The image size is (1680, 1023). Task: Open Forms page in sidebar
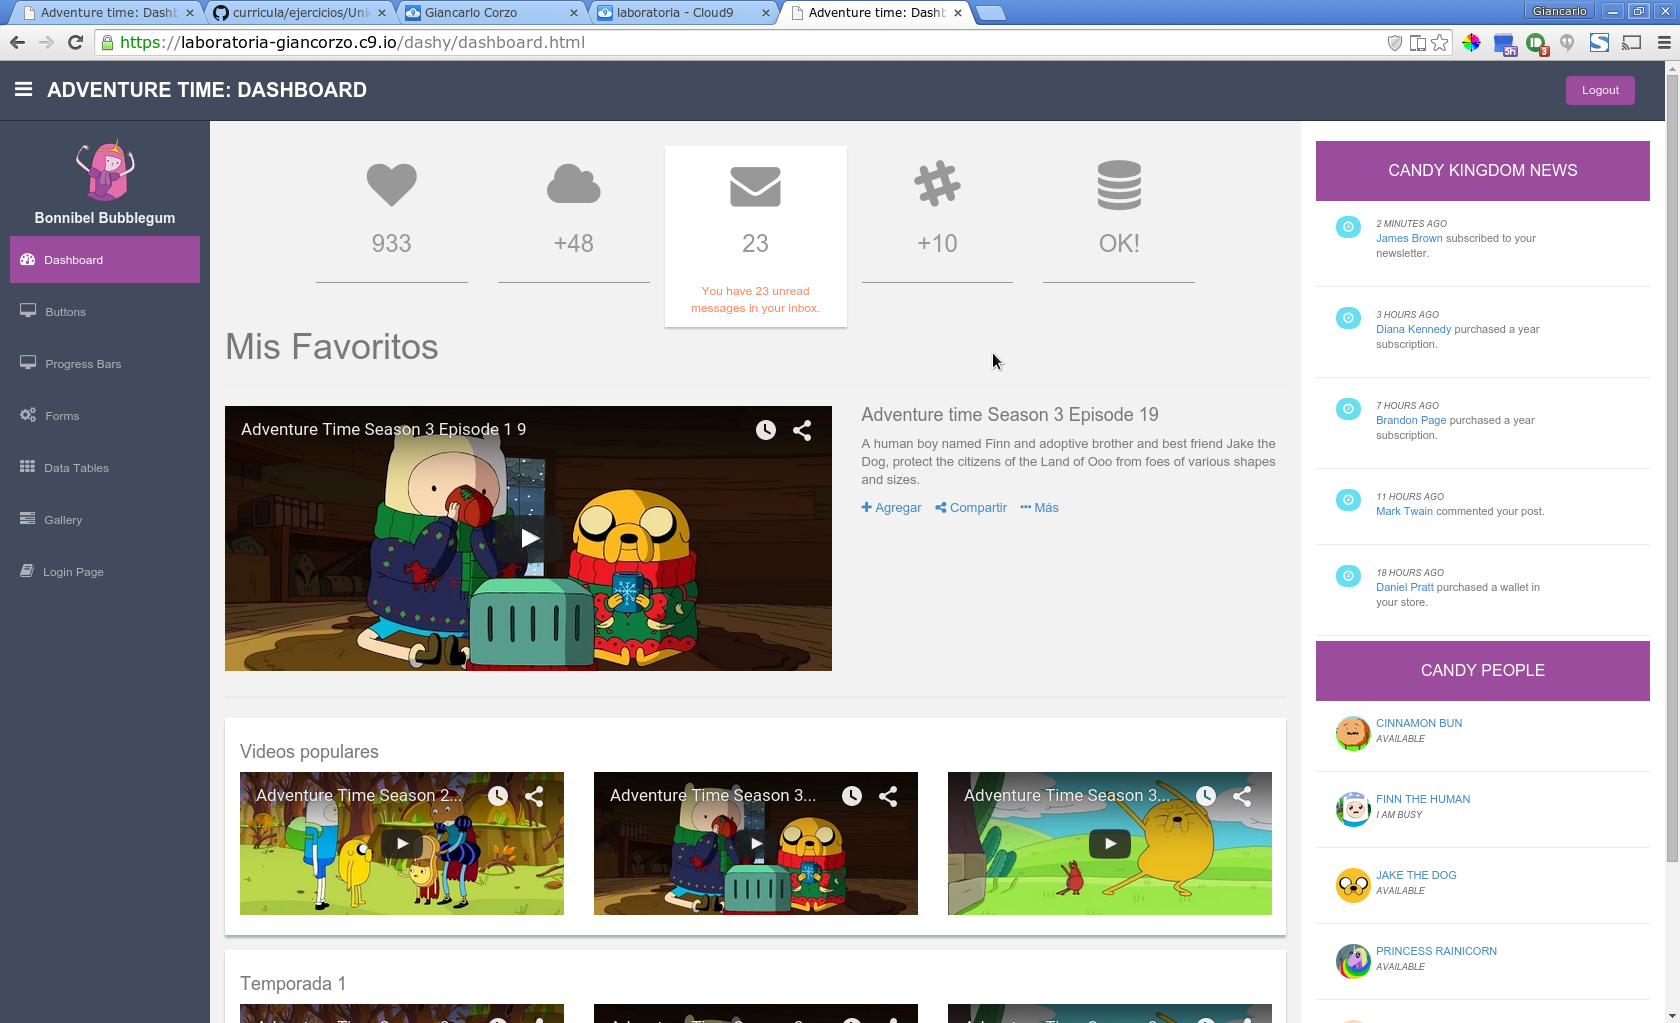(105, 416)
